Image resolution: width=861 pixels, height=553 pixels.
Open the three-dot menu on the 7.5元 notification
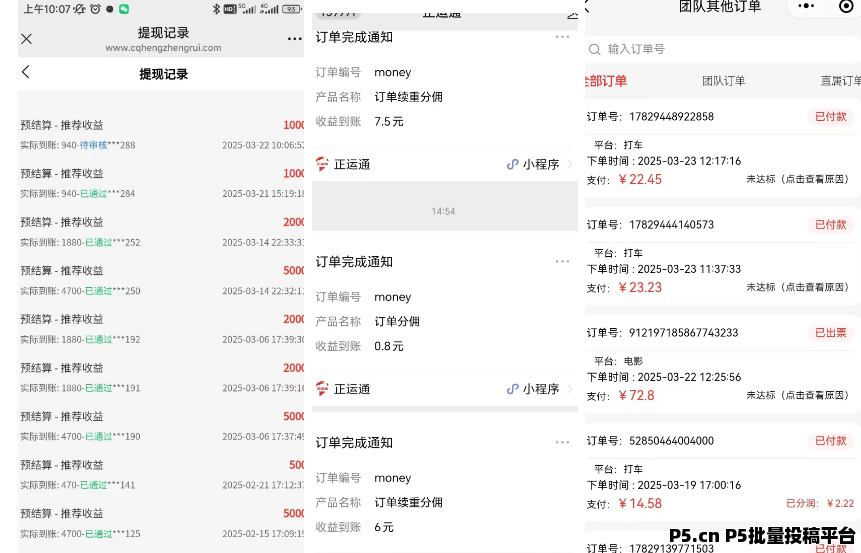pyautogui.click(x=562, y=37)
